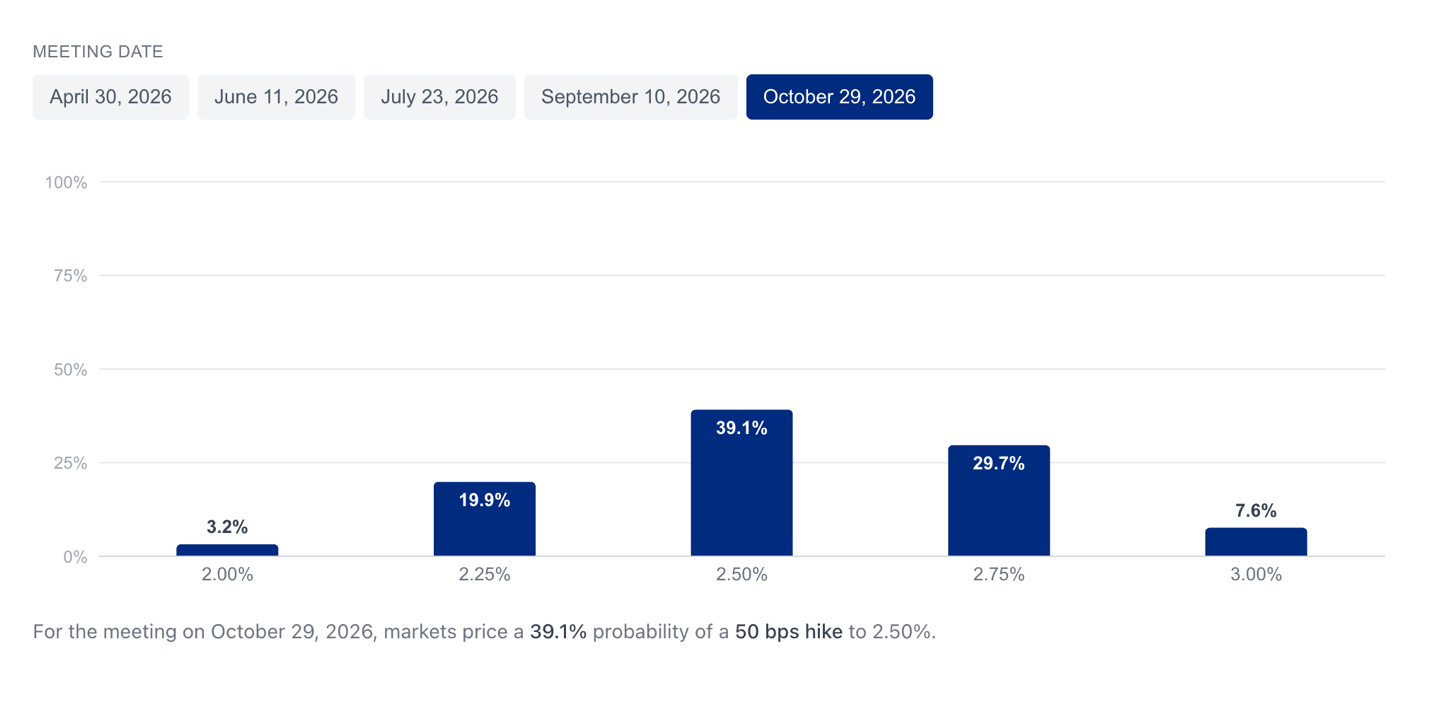Click the 3.2% value label above the bar
The image size is (1432, 707).
pos(227,527)
